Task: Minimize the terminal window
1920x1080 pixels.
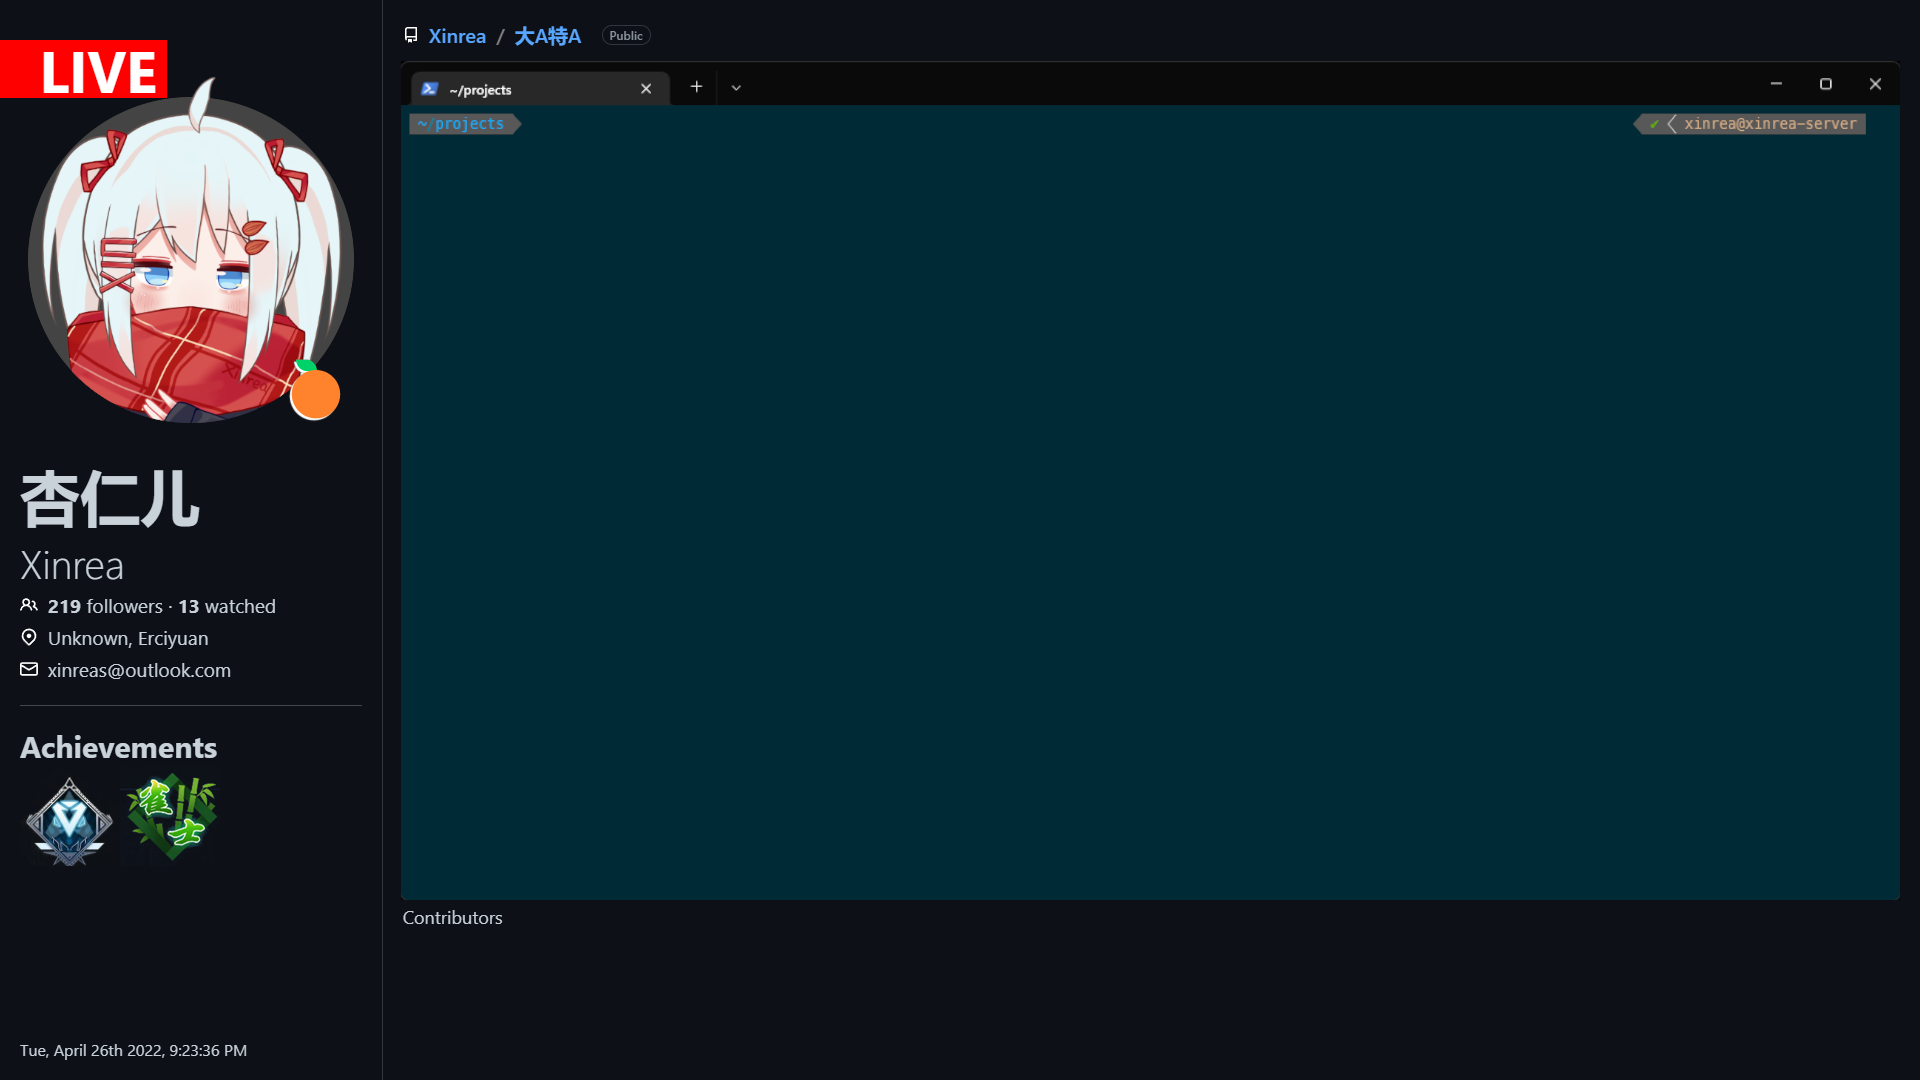Action: (x=1776, y=84)
